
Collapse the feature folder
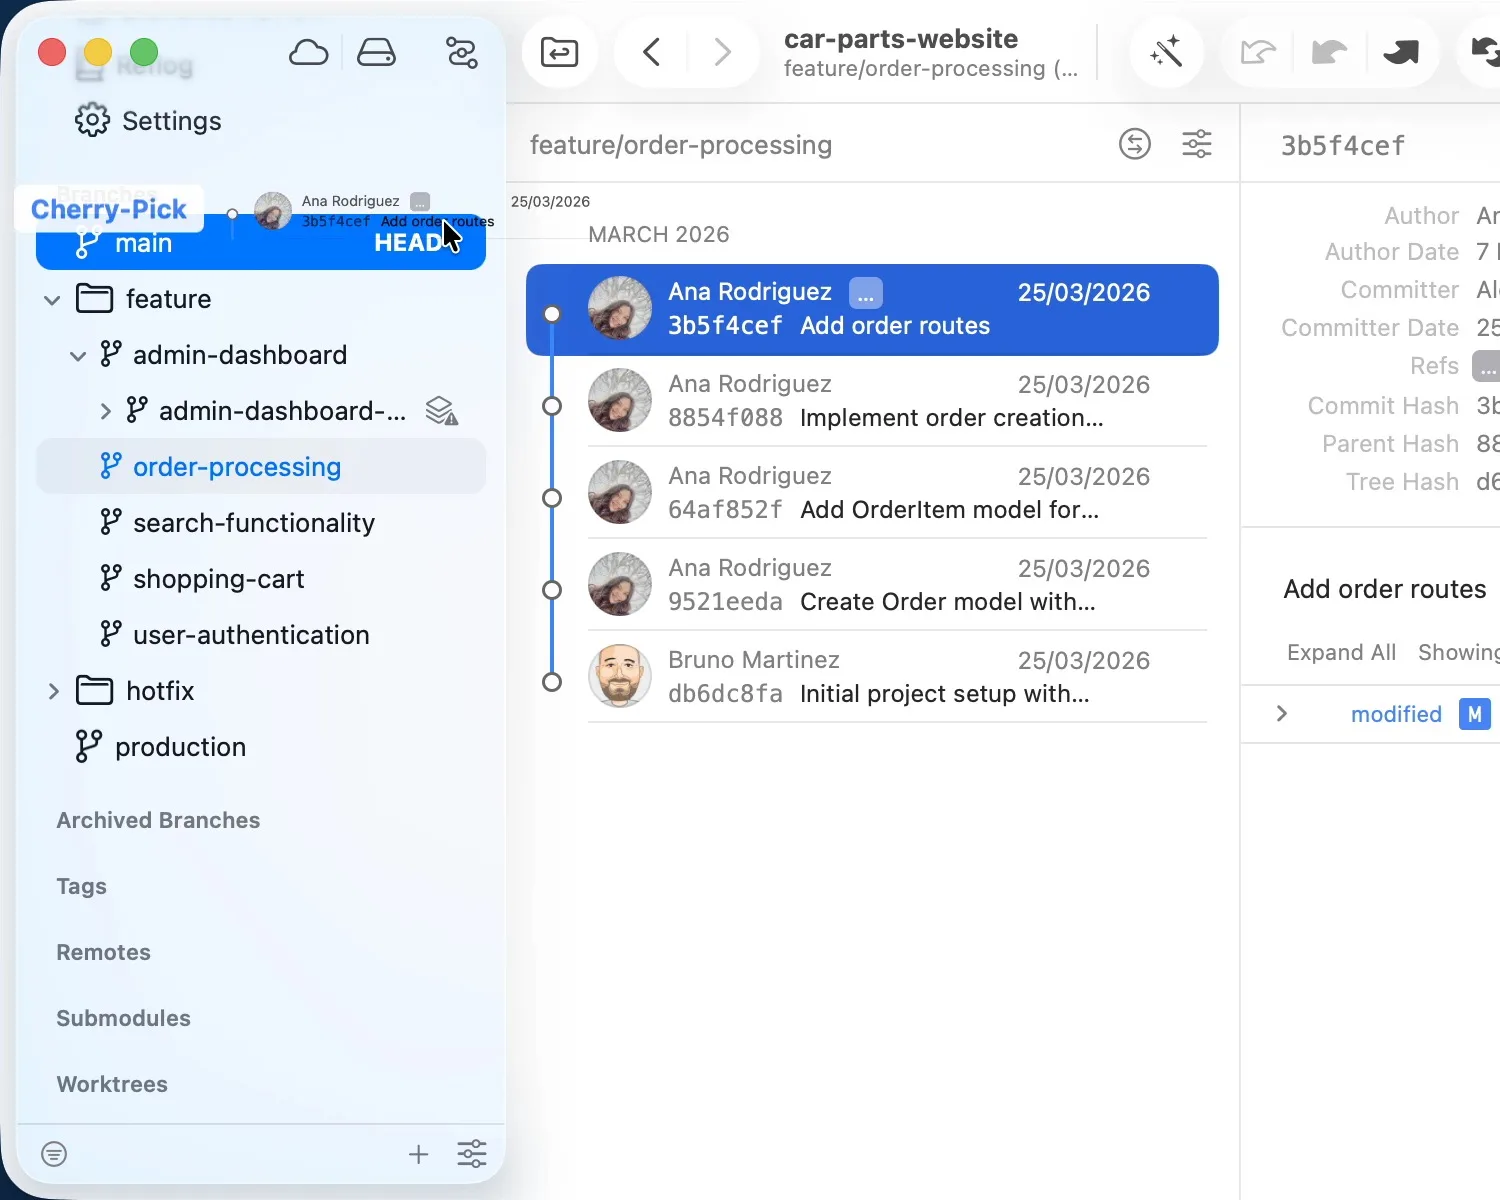click(53, 299)
